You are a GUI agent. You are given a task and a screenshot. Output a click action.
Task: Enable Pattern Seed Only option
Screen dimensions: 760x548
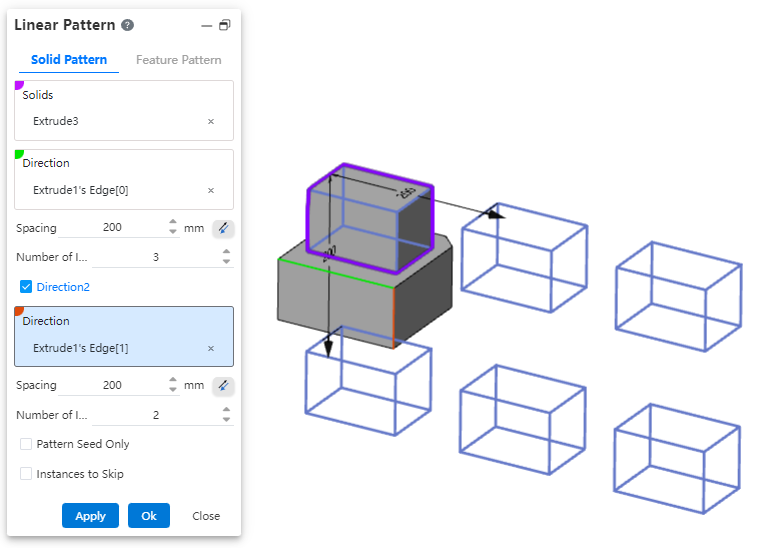click(x=26, y=444)
